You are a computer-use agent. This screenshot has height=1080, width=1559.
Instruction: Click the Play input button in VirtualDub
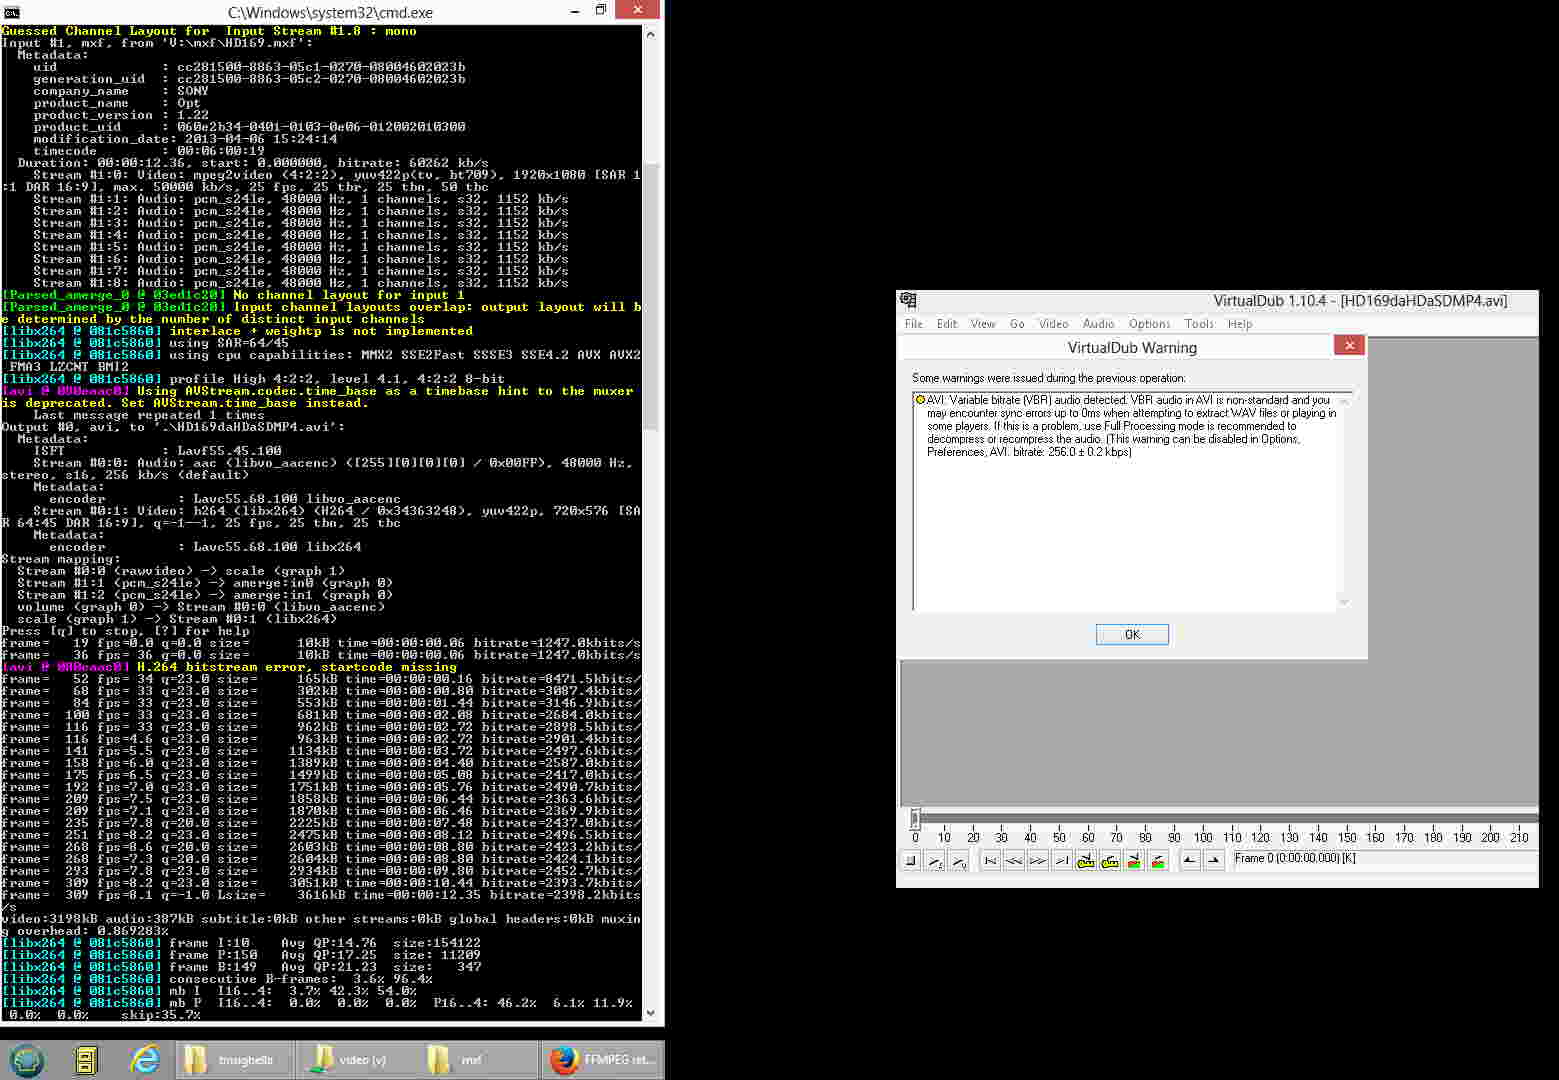[935, 861]
